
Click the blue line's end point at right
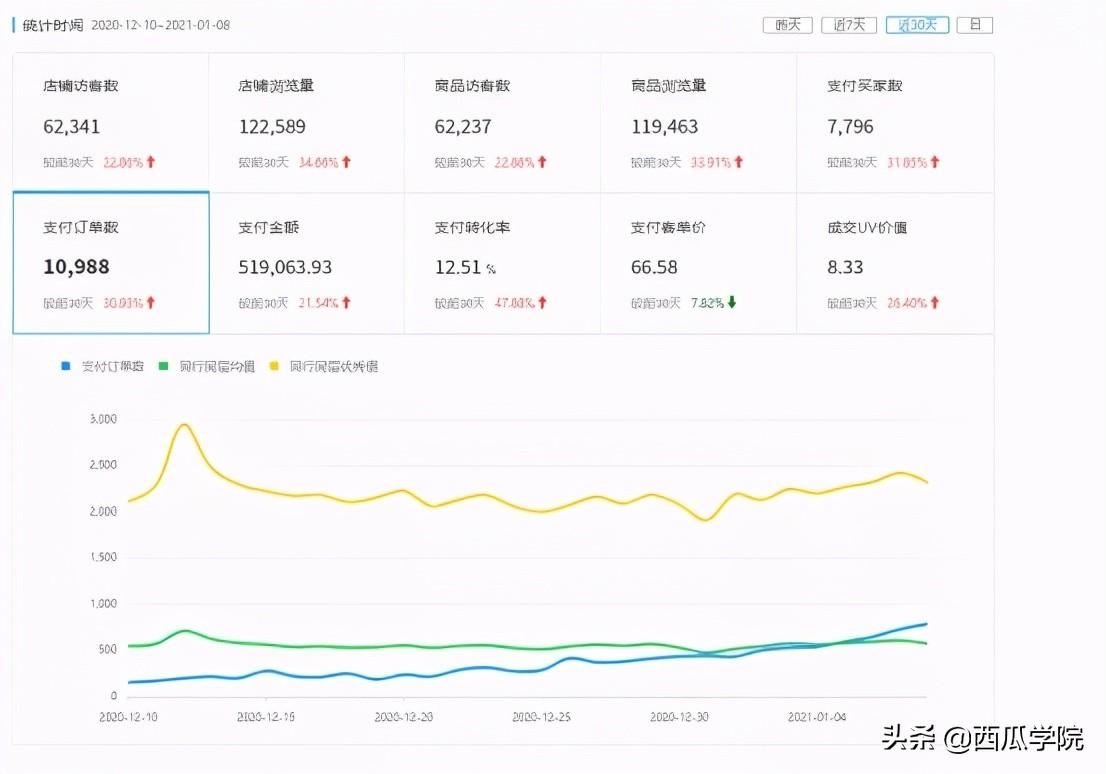pos(925,624)
